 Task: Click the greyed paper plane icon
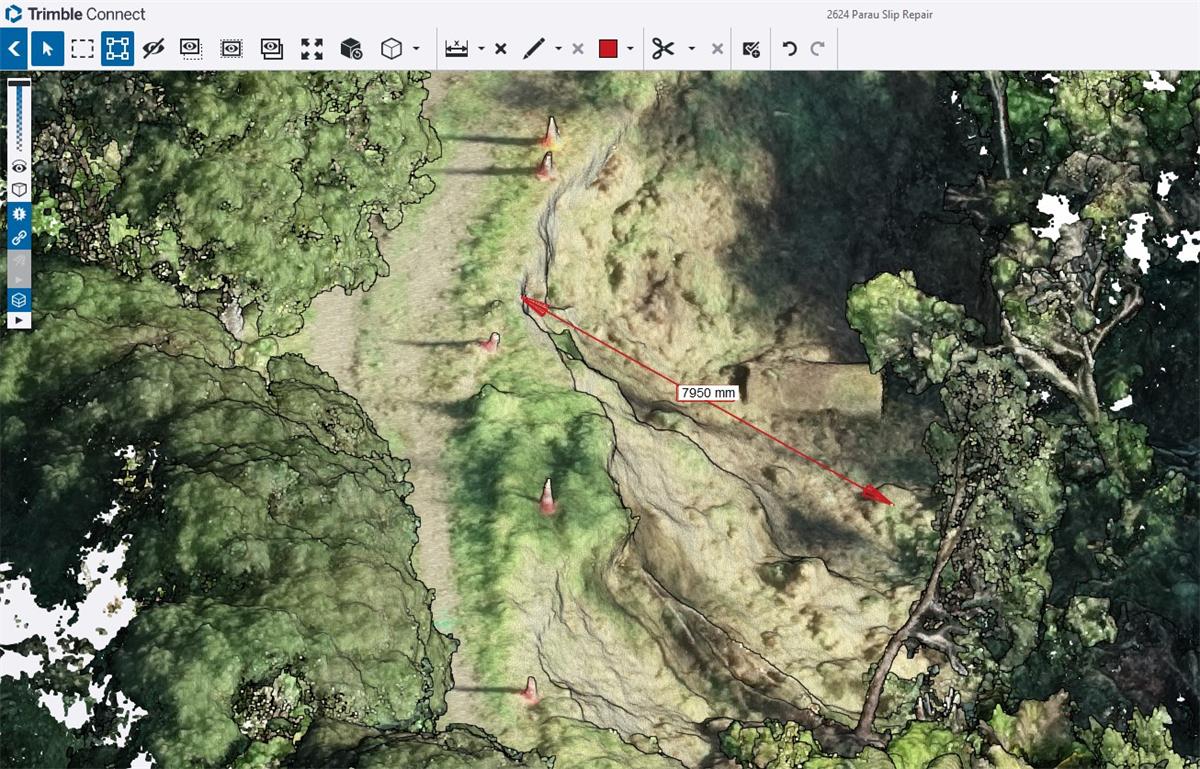click(x=19, y=259)
